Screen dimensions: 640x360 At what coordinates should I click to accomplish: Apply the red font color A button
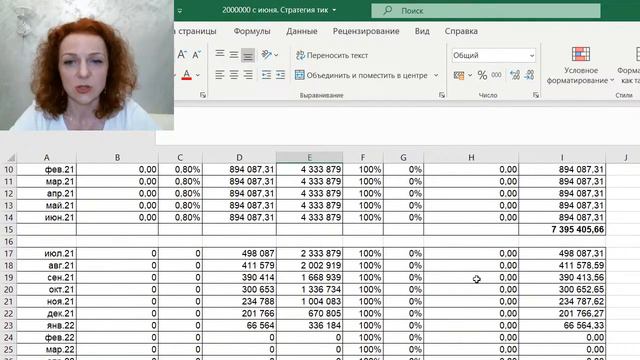click(x=187, y=75)
